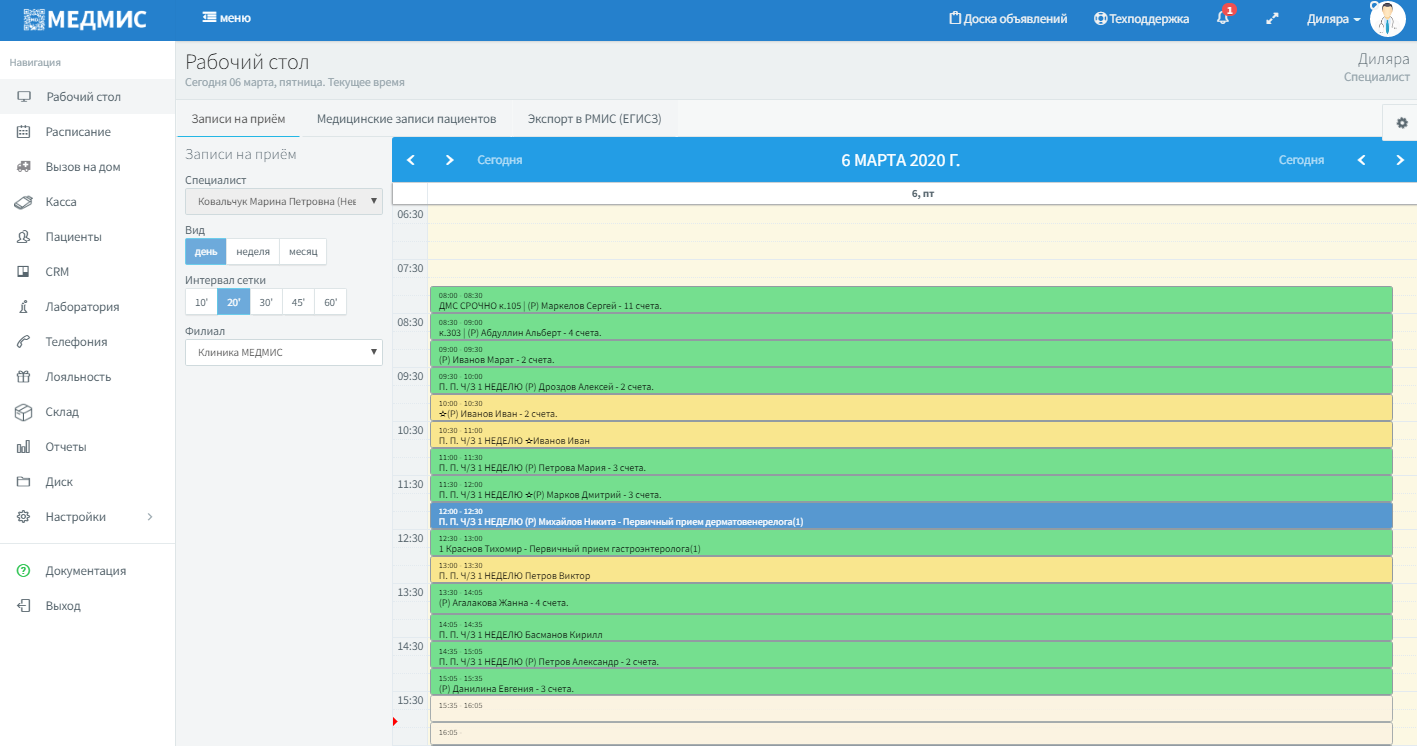Click the Склад box icon

24,412
